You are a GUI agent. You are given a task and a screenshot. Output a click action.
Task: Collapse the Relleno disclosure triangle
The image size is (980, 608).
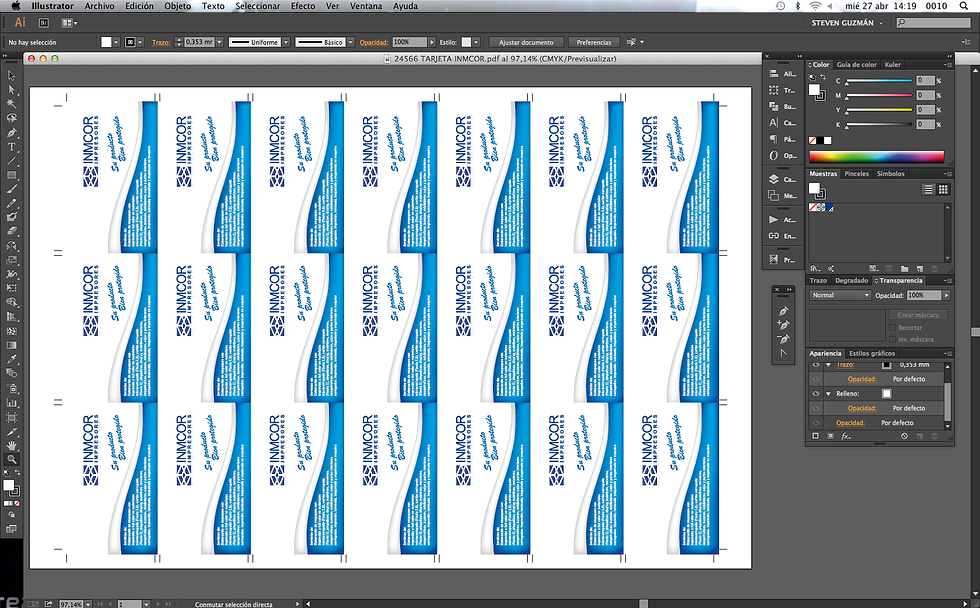tap(829, 394)
